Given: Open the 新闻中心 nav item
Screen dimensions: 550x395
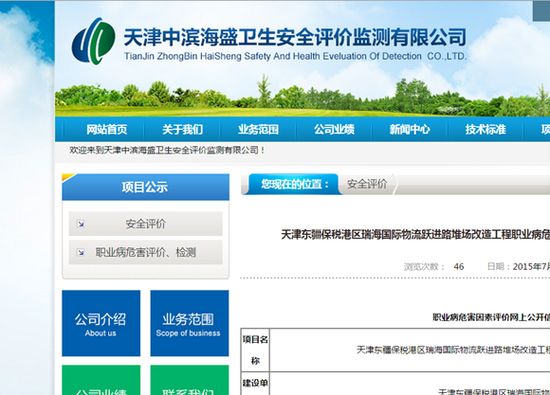Looking at the screenshot, I should pyautogui.click(x=410, y=129).
